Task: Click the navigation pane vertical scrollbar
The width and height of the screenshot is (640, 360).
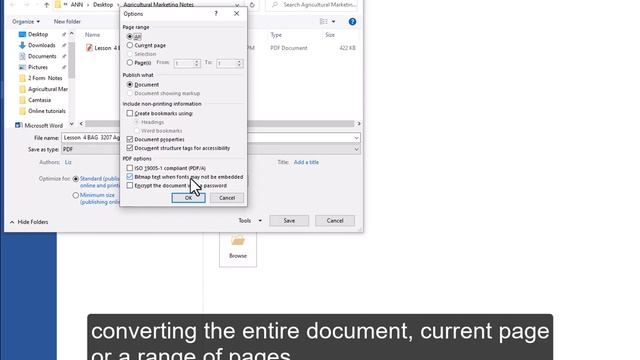Action: pos(71,60)
